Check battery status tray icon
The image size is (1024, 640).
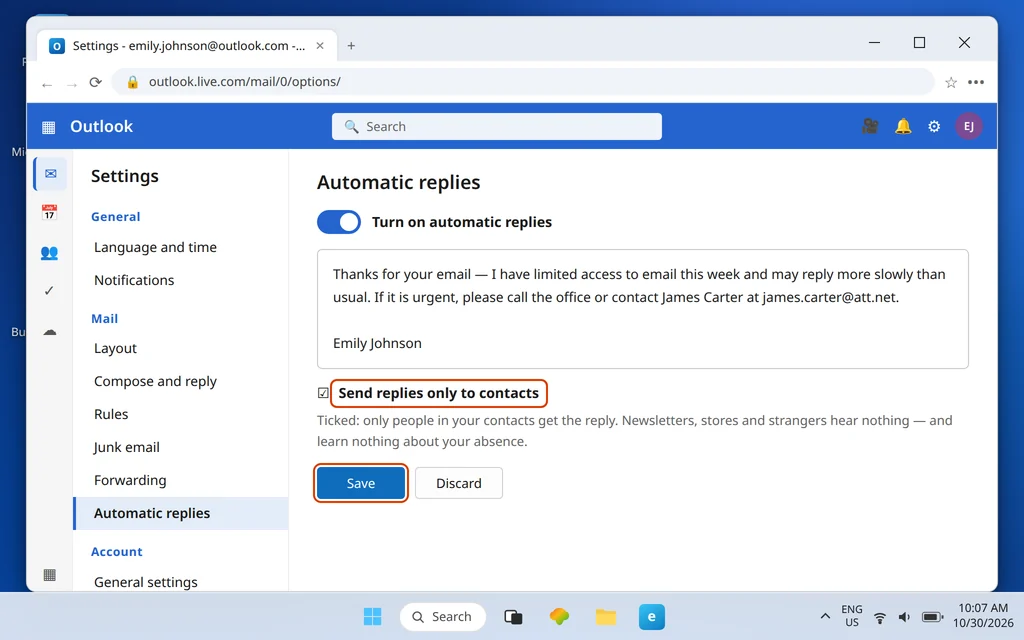[932, 616]
